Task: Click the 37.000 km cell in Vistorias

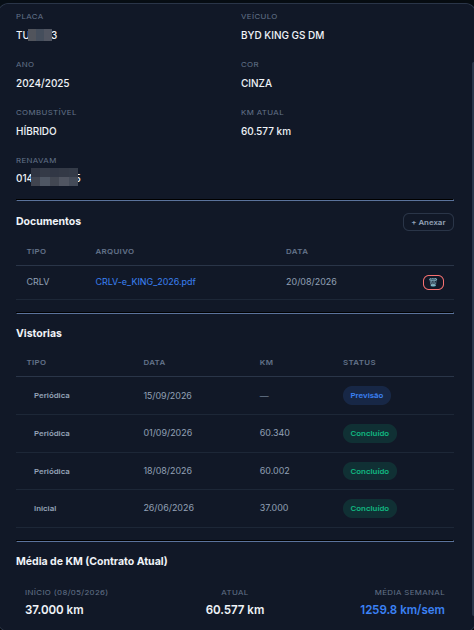Action: (274, 507)
